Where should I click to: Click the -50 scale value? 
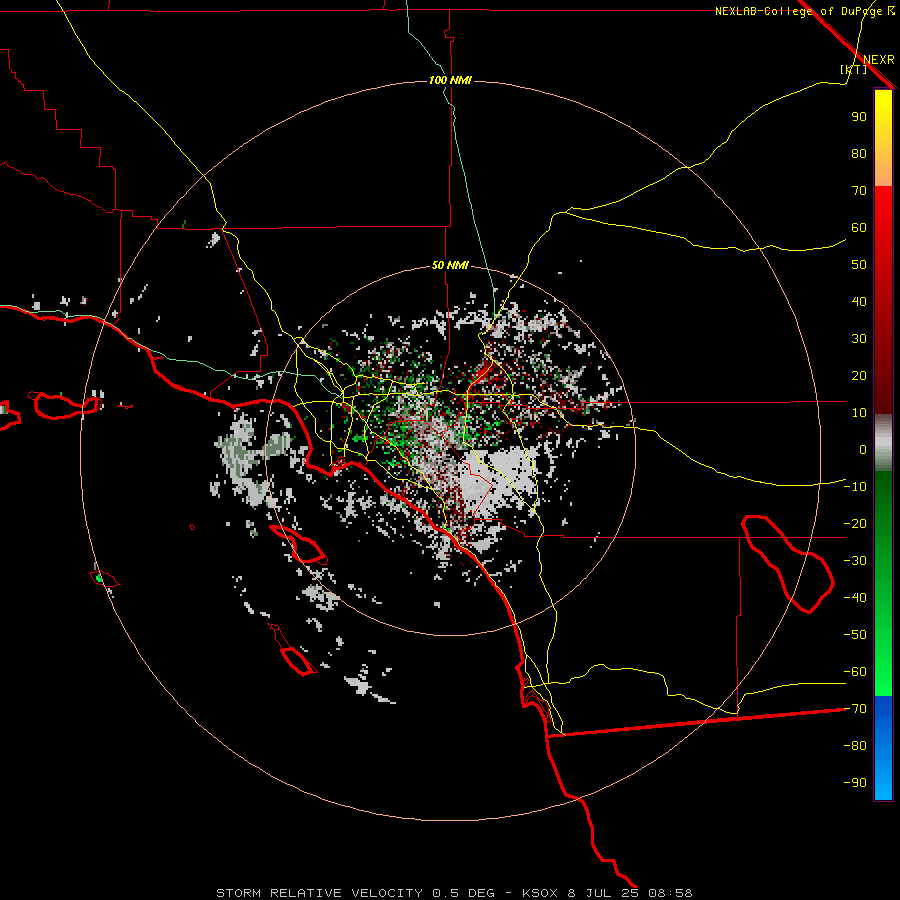tap(855, 635)
